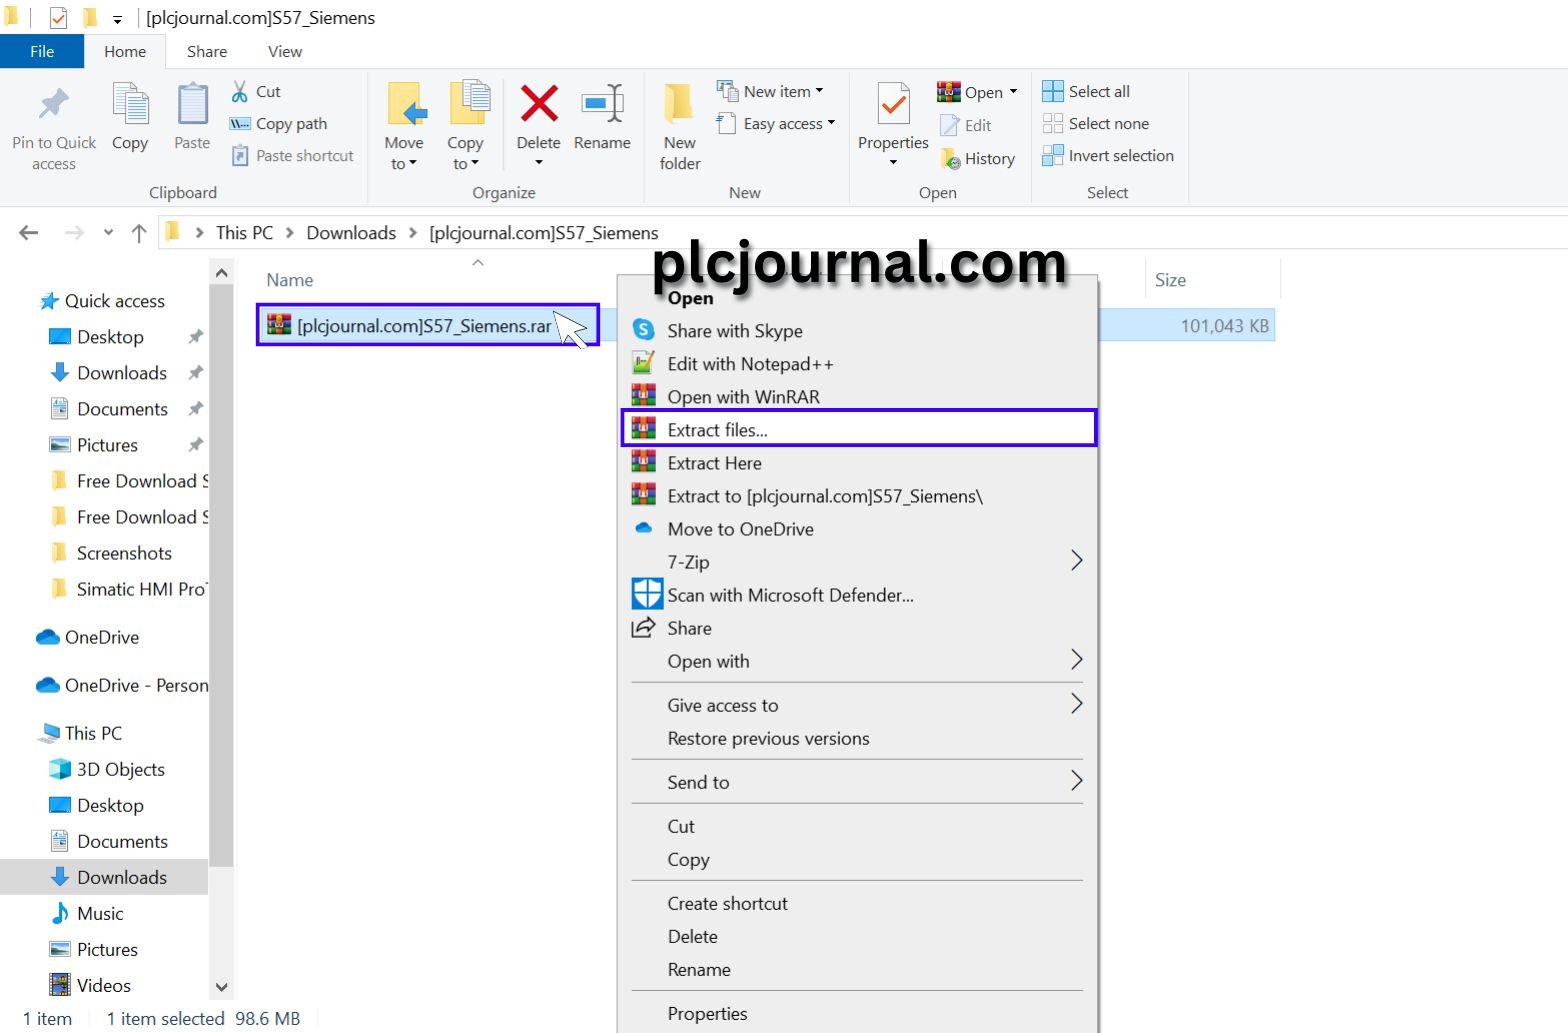Go back with the Back arrow
The width and height of the screenshot is (1568, 1033).
click(x=29, y=232)
